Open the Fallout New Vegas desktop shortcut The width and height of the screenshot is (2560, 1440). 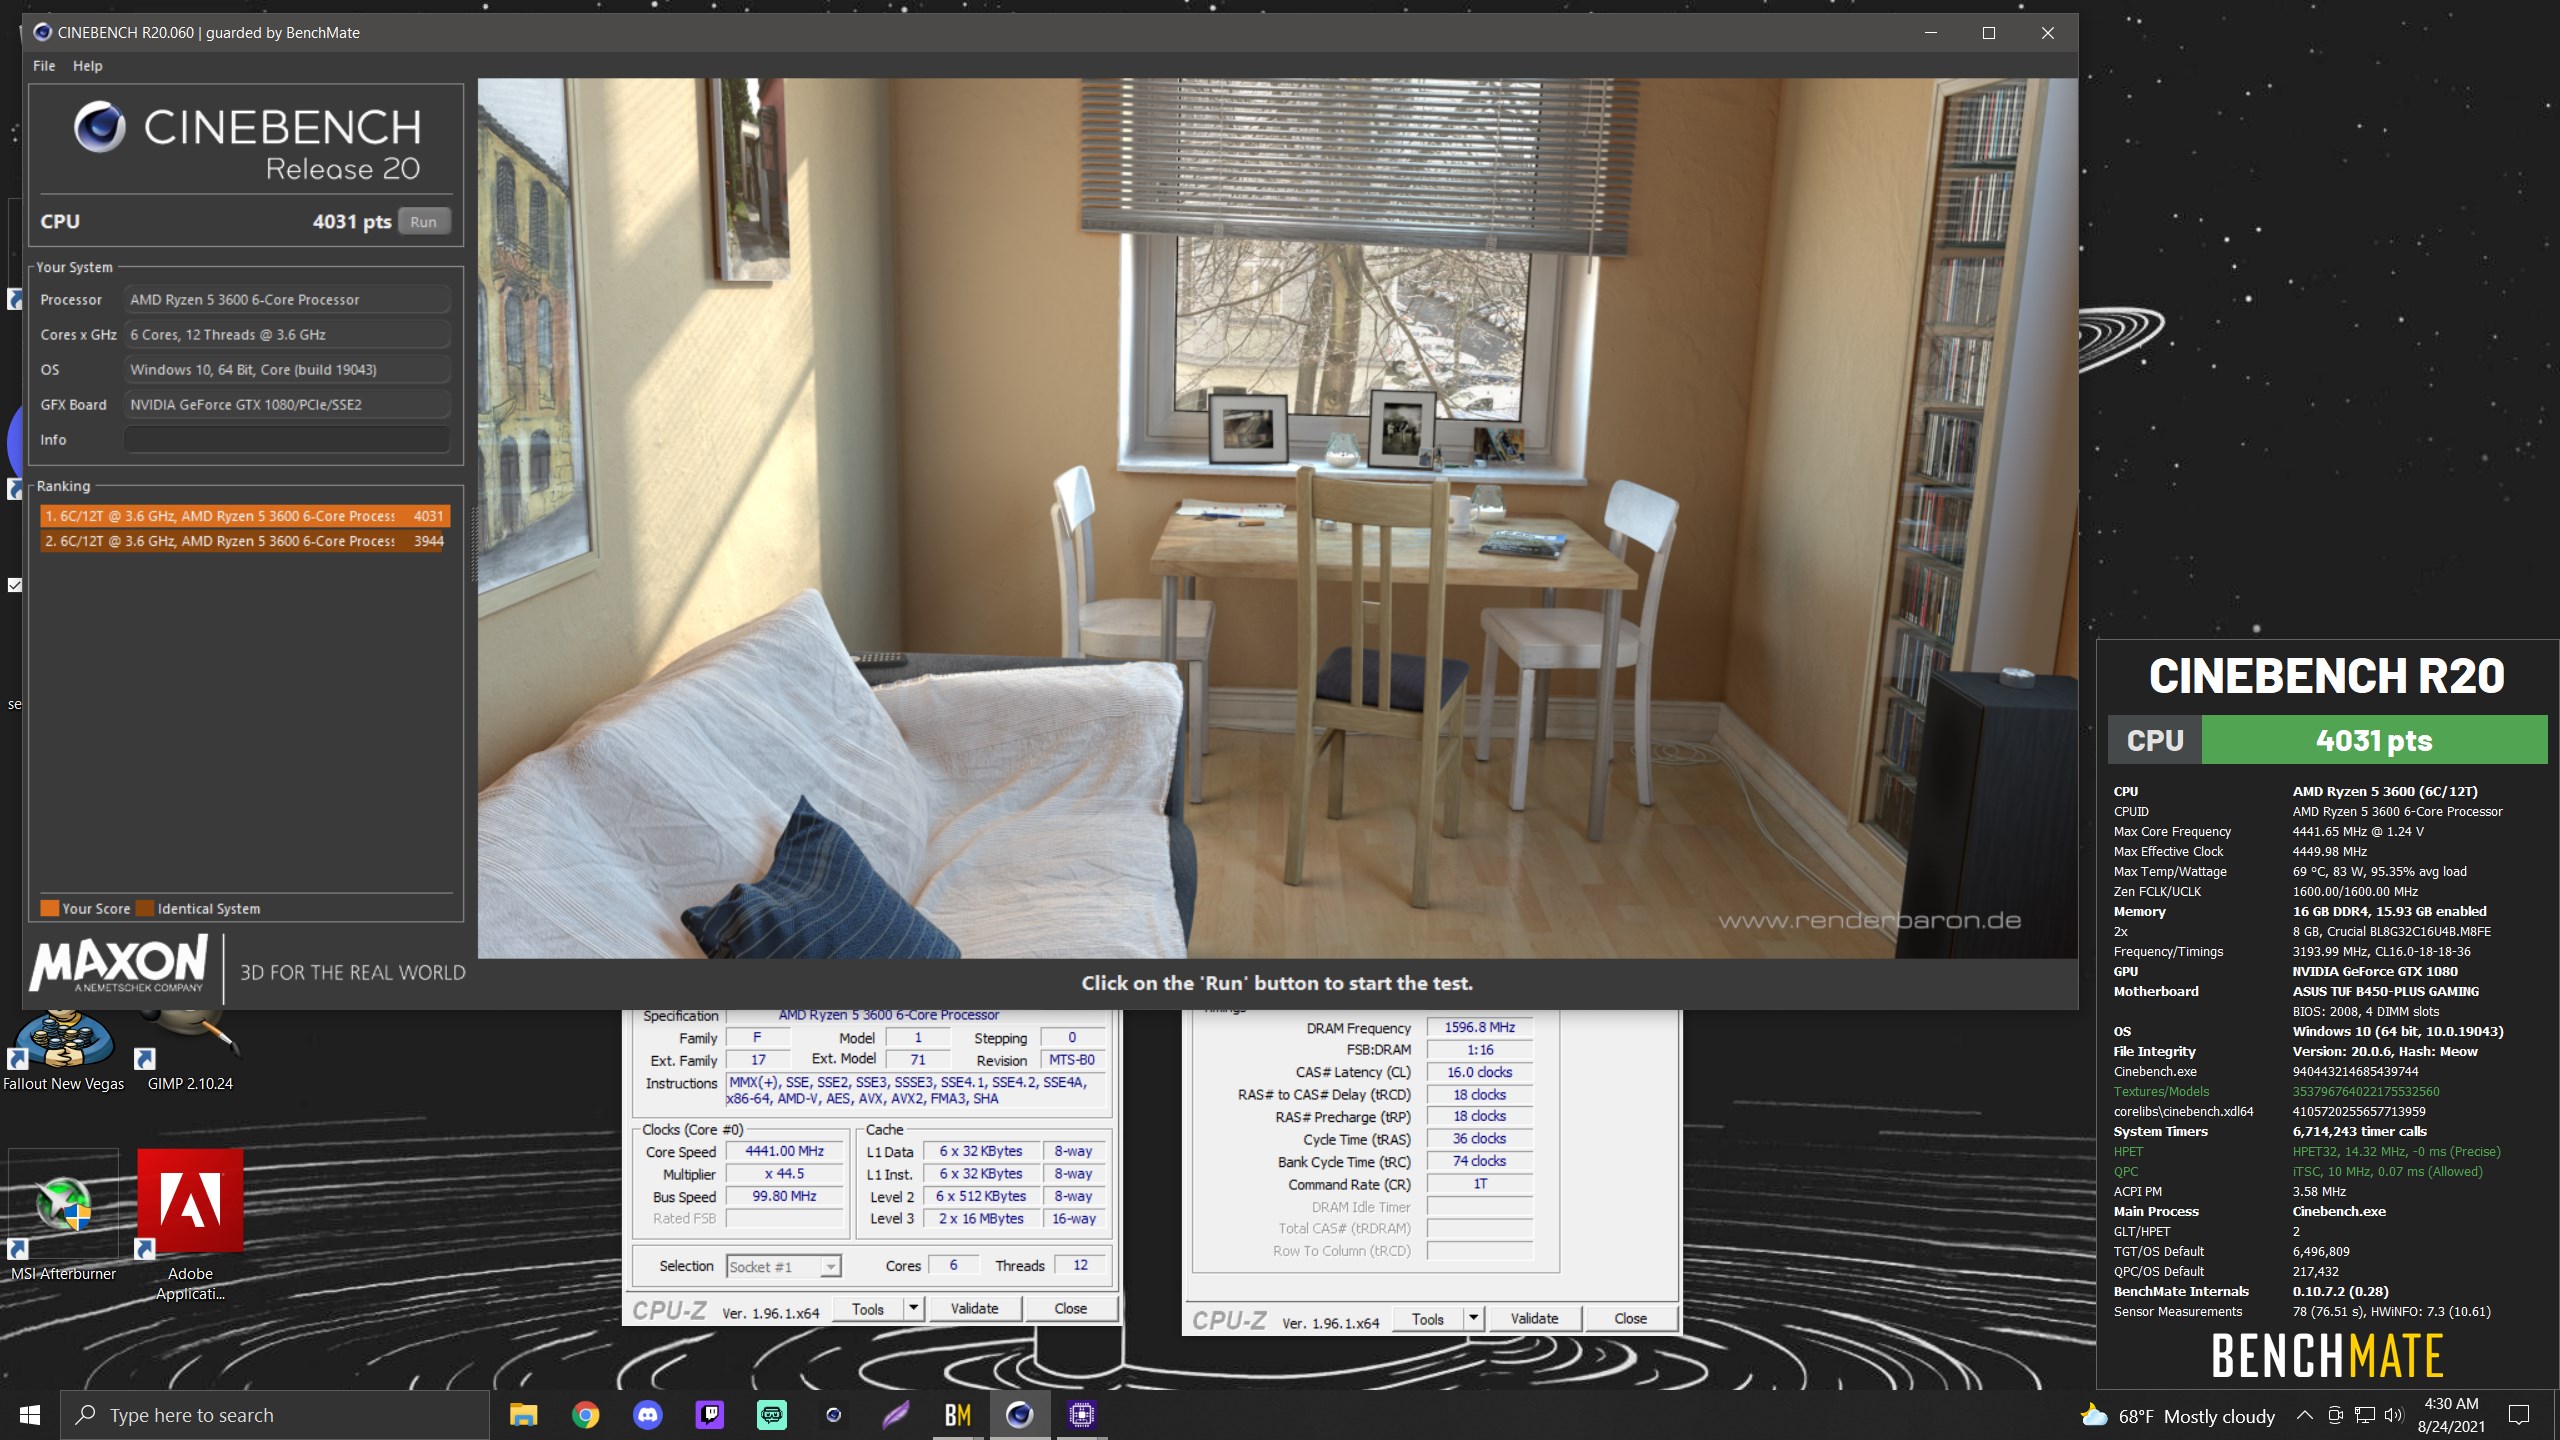click(63, 1050)
